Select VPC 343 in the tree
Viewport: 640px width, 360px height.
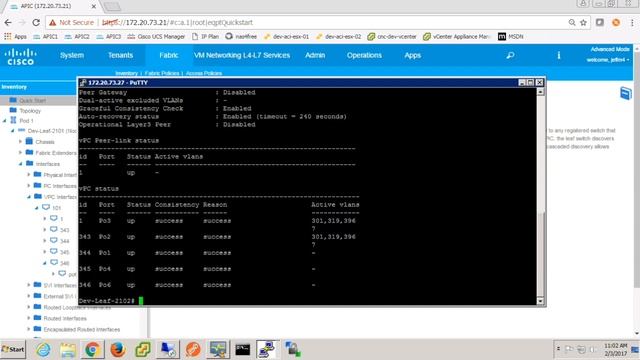pos(64,230)
